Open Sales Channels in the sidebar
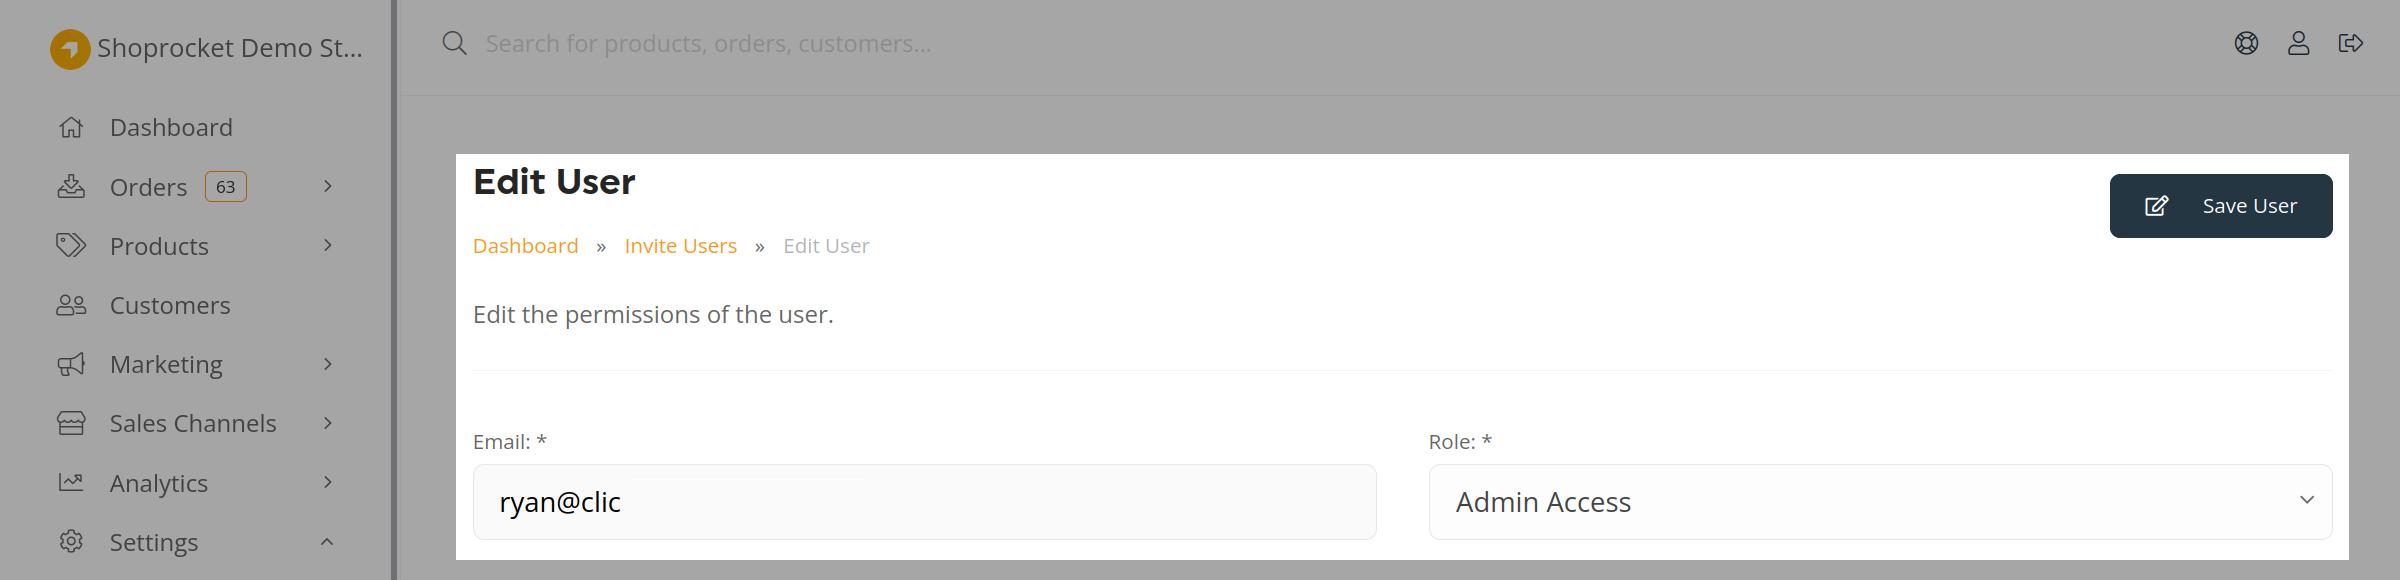2400x580 pixels. click(x=195, y=423)
